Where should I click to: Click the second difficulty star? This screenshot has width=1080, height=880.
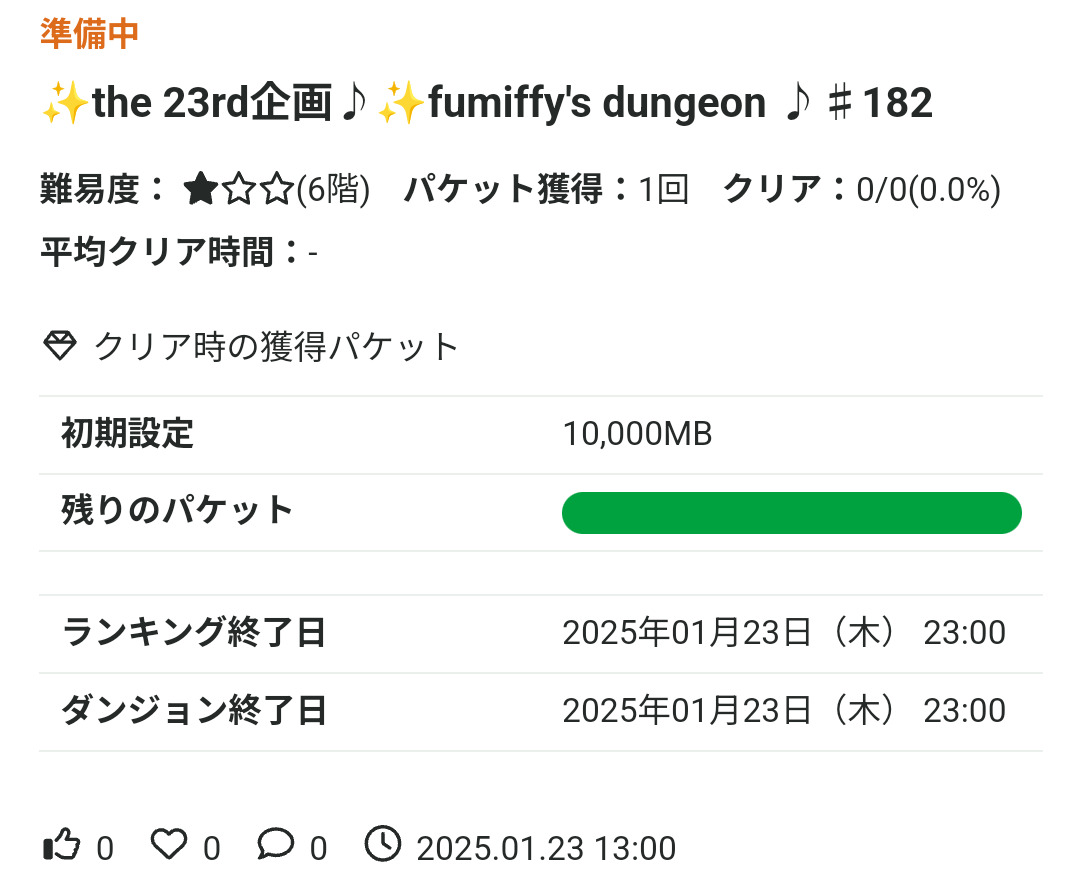239,189
